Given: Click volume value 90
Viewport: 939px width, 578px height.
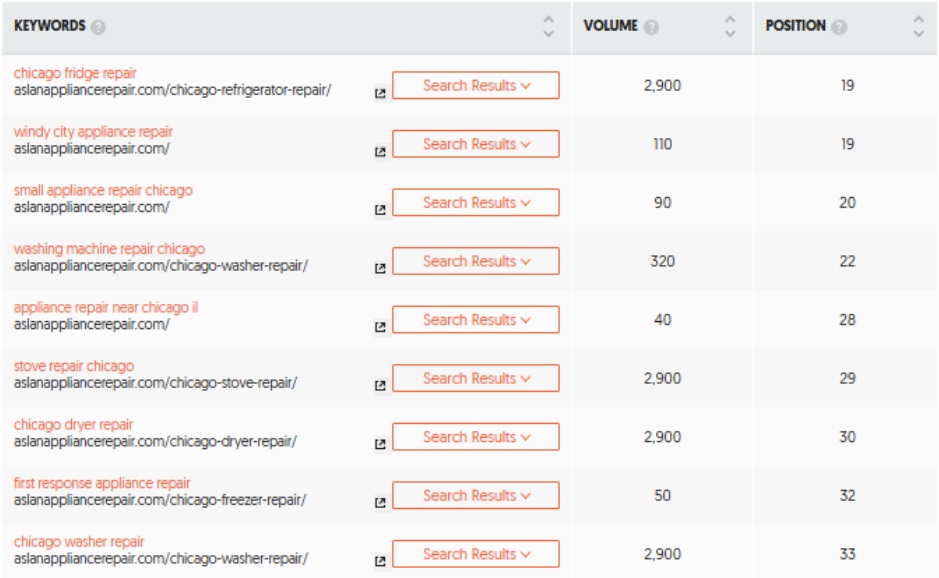Looking at the screenshot, I should point(662,202).
